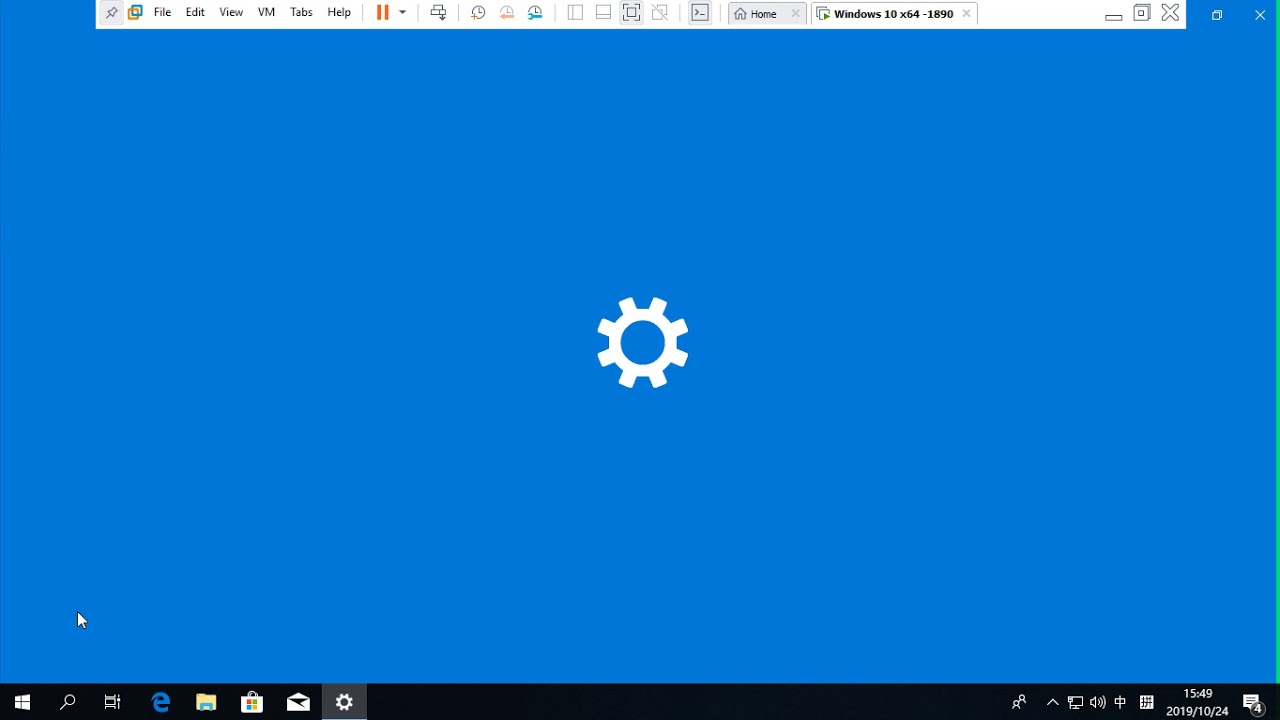Image resolution: width=1280 pixels, height=720 pixels.
Task: Open File Explorer from taskbar
Action: (206, 702)
